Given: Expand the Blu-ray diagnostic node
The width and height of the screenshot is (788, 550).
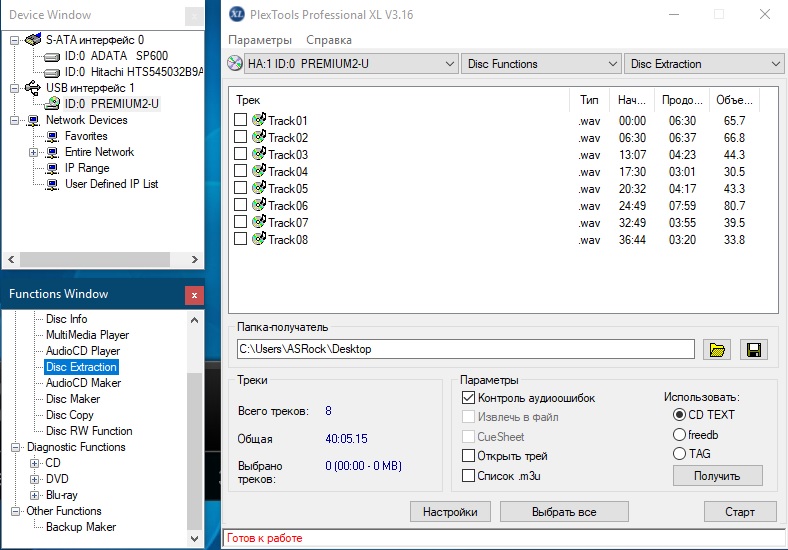Looking at the screenshot, I should [x=34, y=495].
